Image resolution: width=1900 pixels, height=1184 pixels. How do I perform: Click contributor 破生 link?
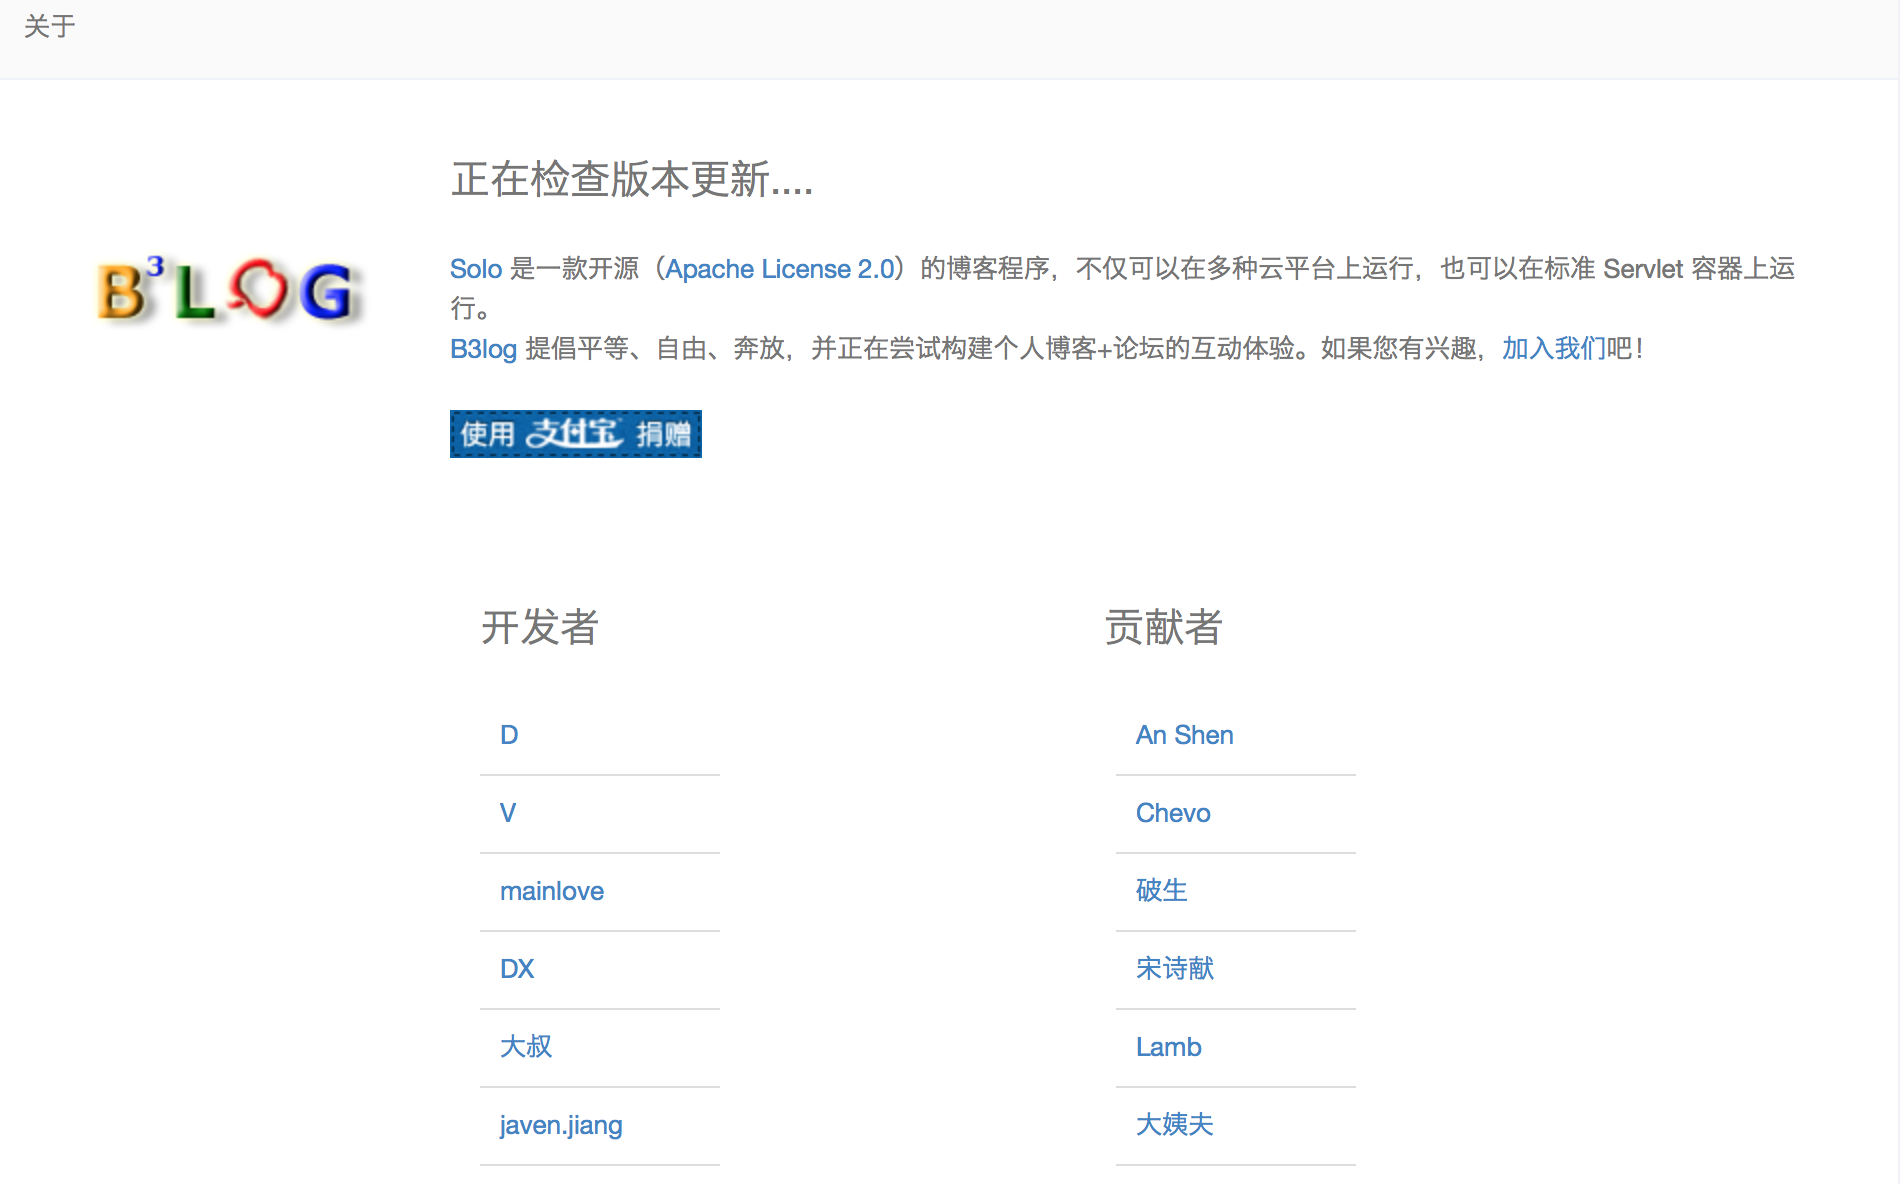[1161, 891]
